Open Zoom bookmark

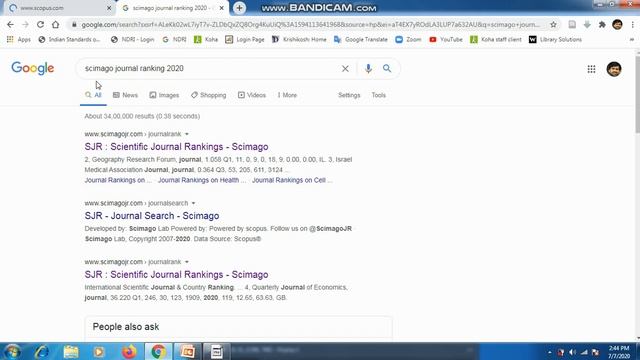(x=408, y=39)
